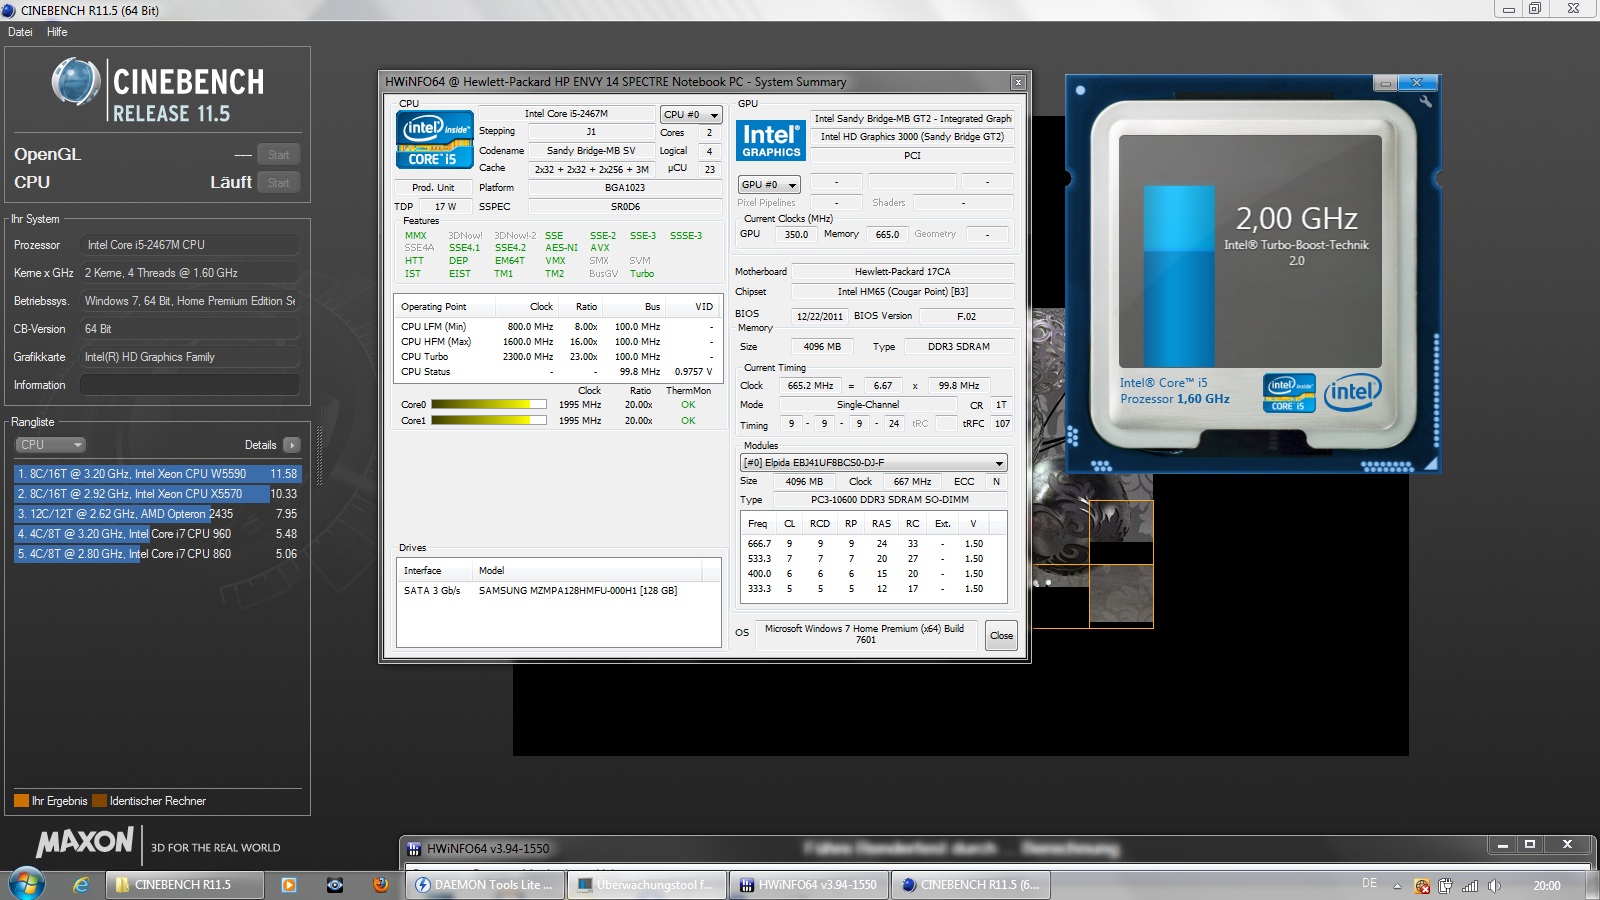Viewport: 1600px width, 900px height.
Task: Switch to CINEBENCH R11.5 folder taskbar button
Action: [x=186, y=885]
